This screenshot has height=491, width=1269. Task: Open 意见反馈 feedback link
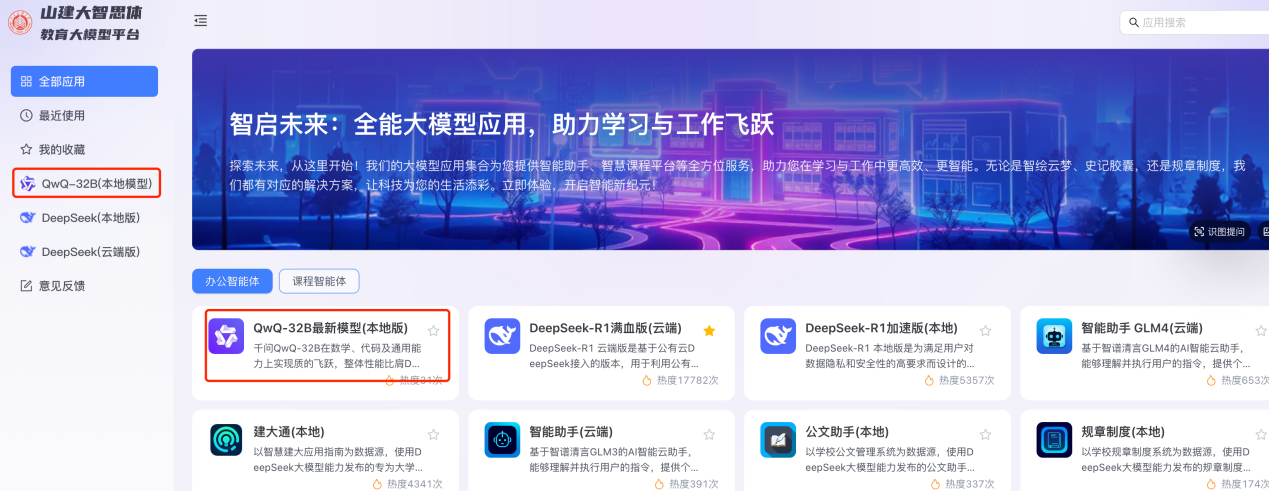(x=61, y=285)
